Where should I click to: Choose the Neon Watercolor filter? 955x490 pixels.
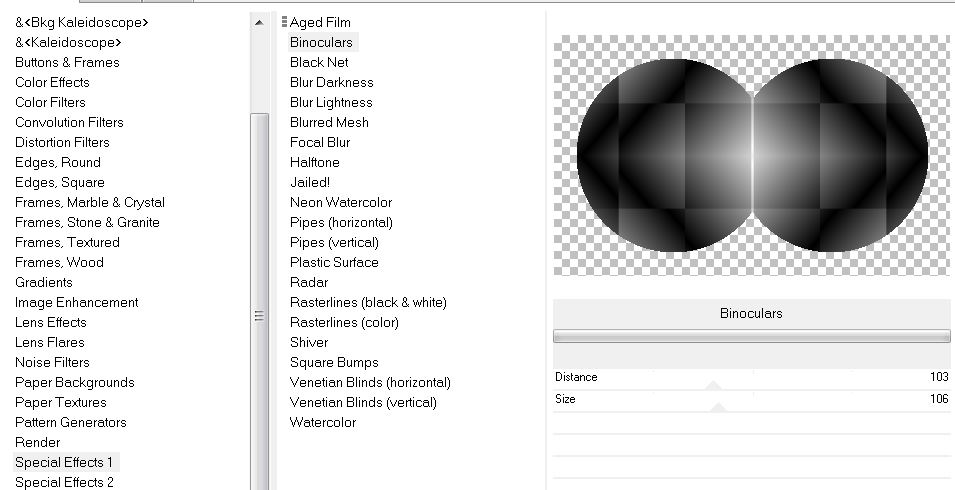pyautogui.click(x=341, y=203)
